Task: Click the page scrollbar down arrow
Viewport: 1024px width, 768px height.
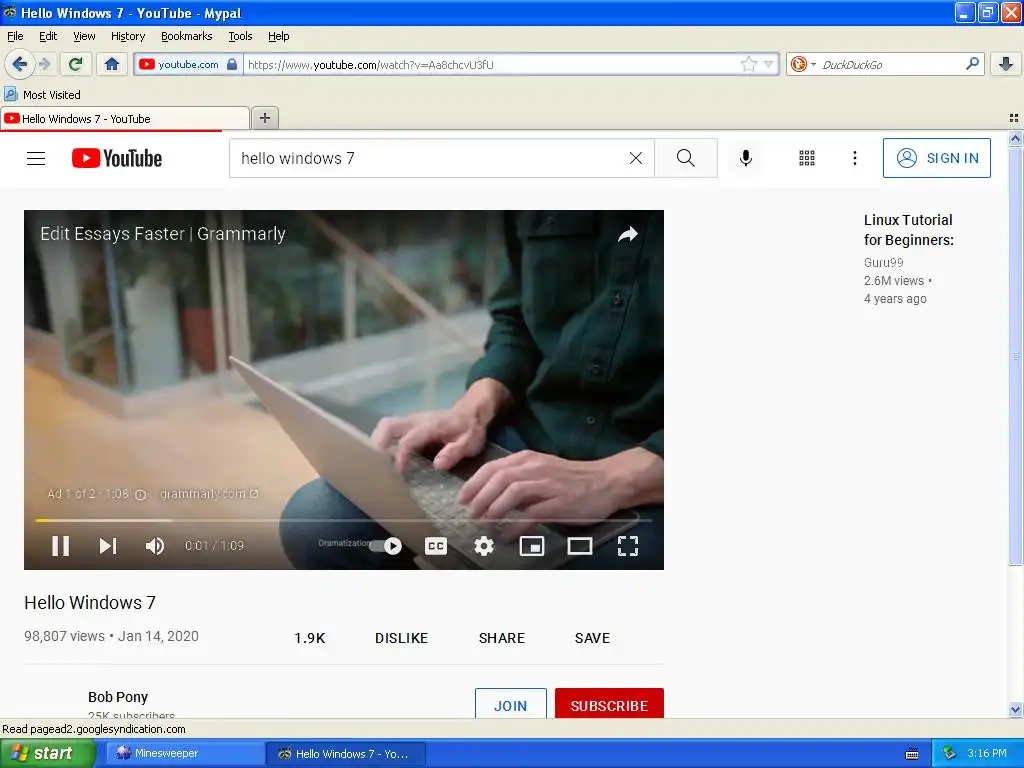Action: pos(1015,709)
